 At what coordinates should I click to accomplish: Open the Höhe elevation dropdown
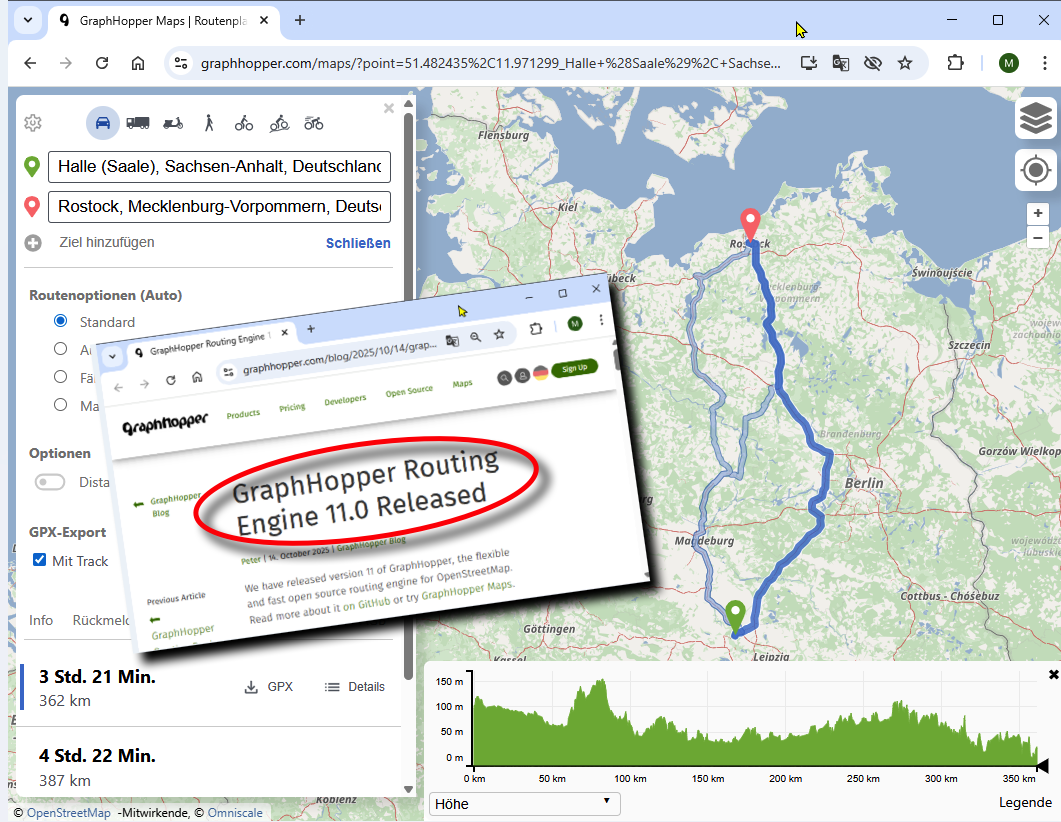coord(524,803)
